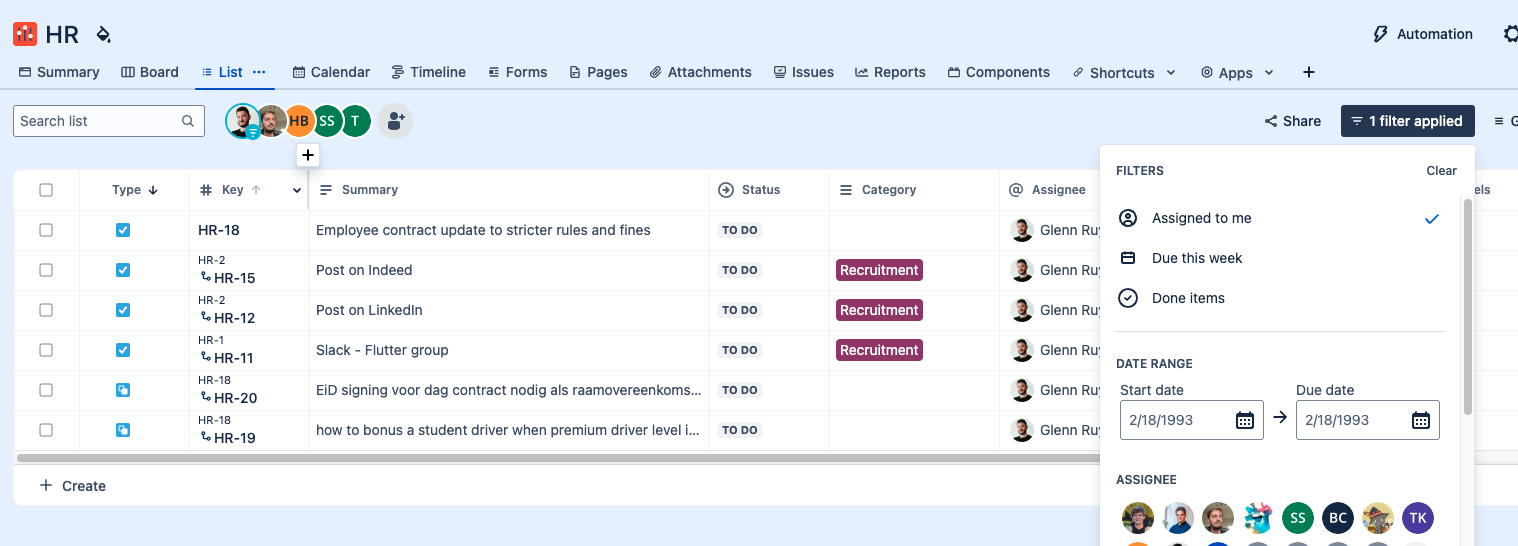Select the BC assignee avatar
This screenshot has height=546, width=1518.
(1338, 518)
